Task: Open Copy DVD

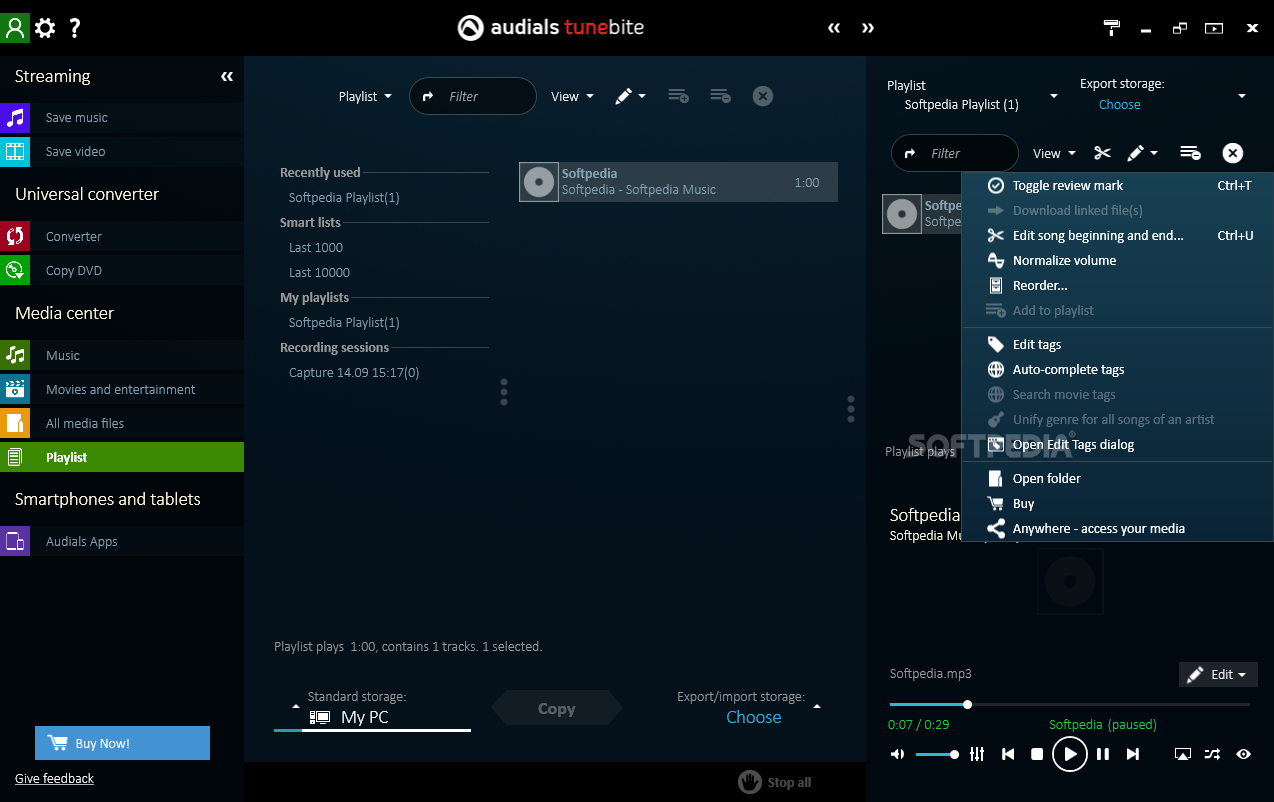Action: (x=122, y=270)
